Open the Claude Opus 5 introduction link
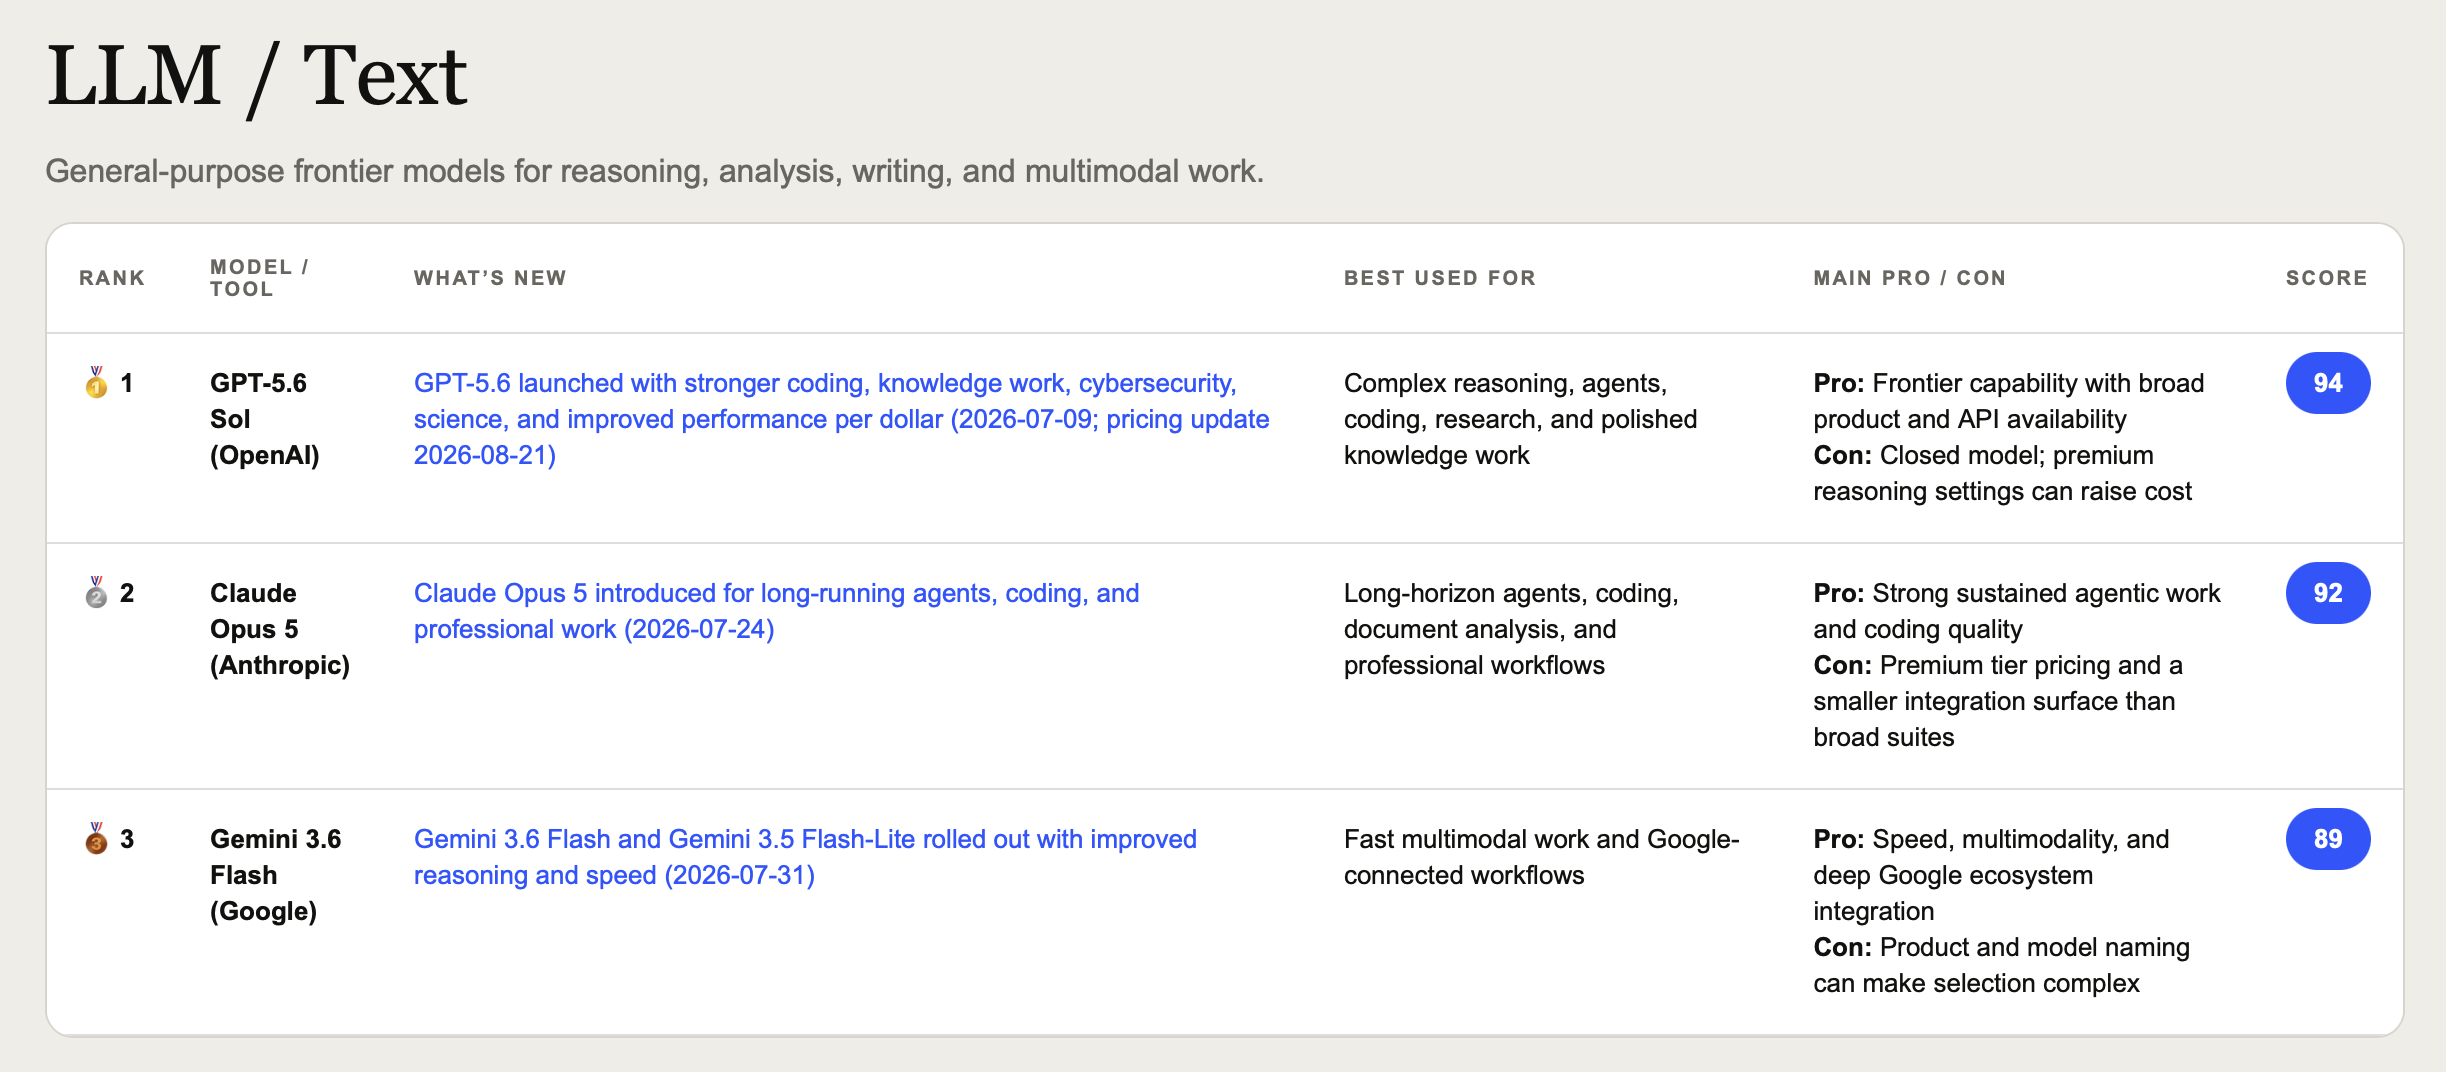 776,611
